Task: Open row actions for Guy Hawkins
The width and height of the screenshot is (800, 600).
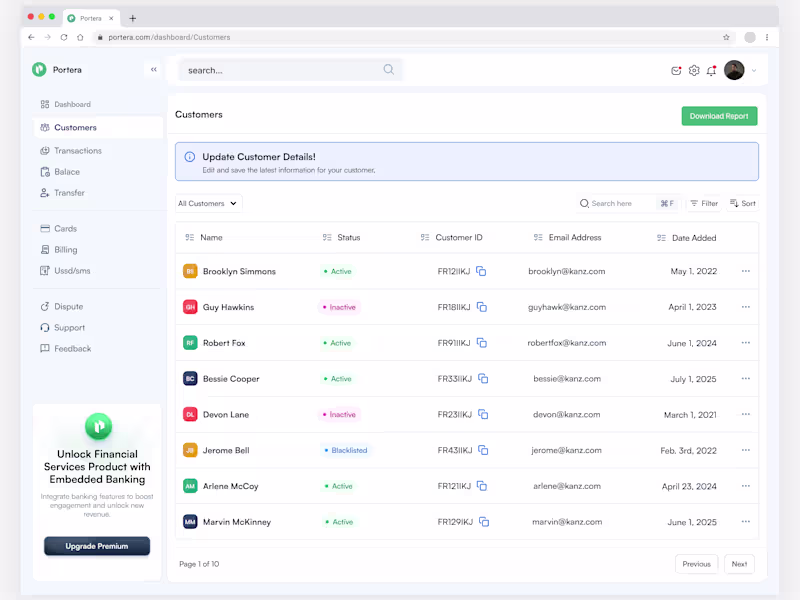Action: click(745, 307)
